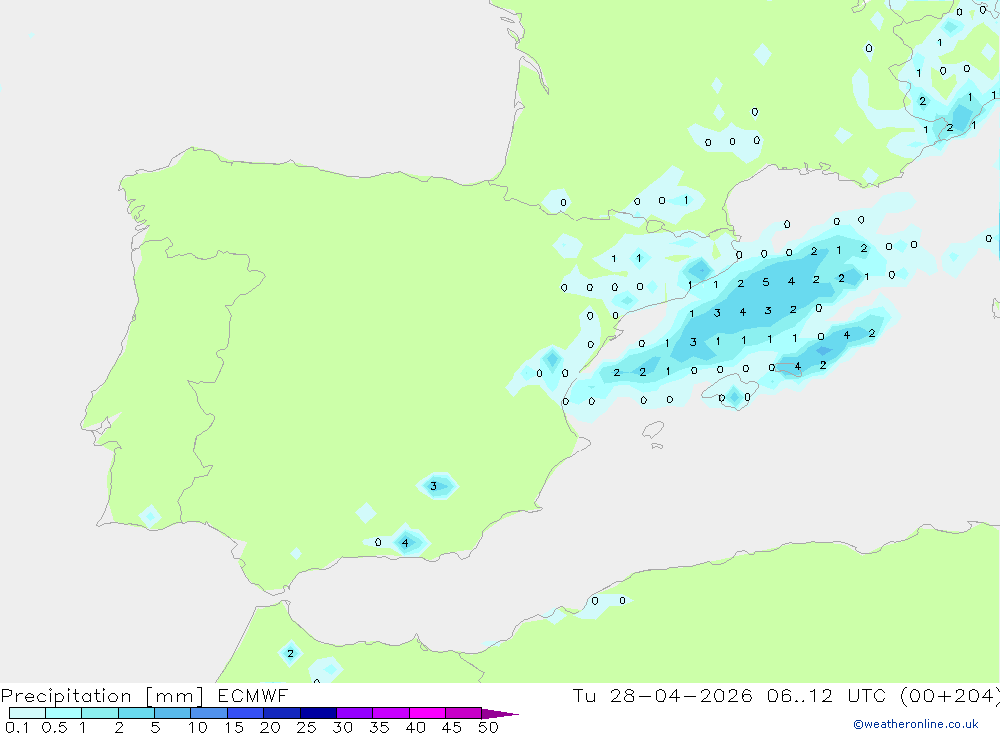The width and height of the screenshot is (1000, 733).
Task: Click the weatheronline.co.uk link
Action: (916, 724)
